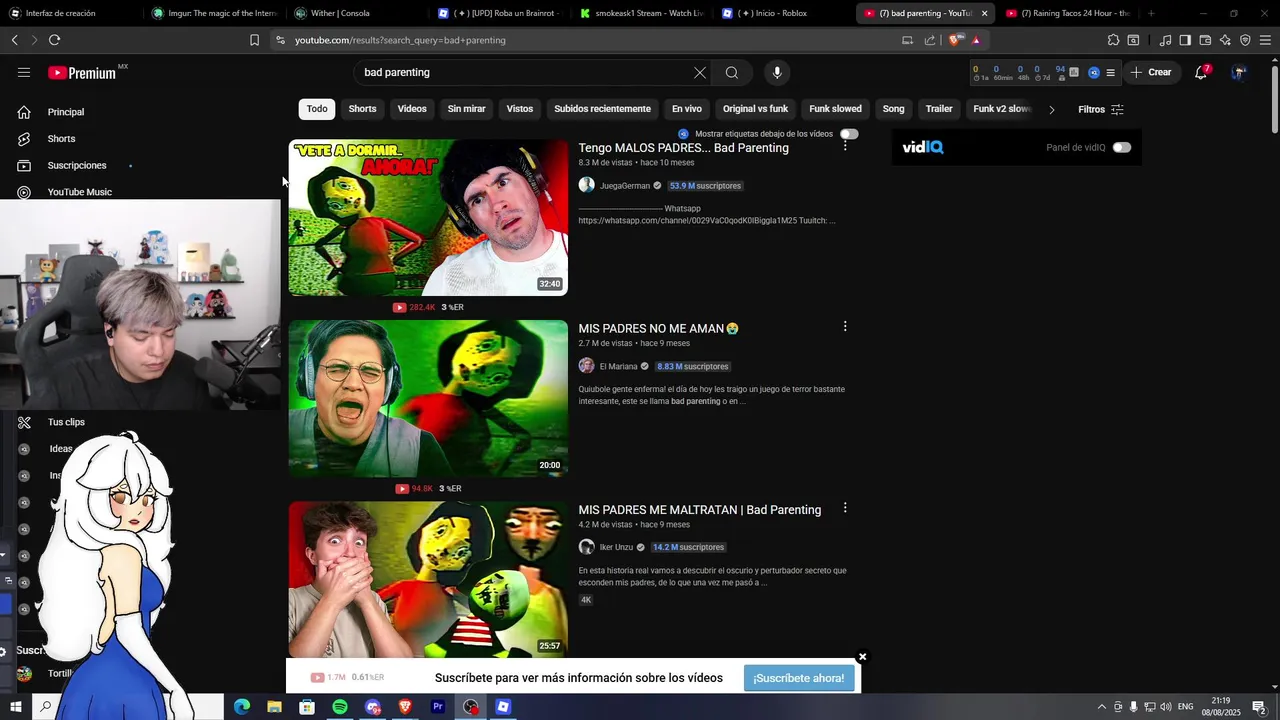
Task: Start voice search with microphone icon
Action: (777, 72)
